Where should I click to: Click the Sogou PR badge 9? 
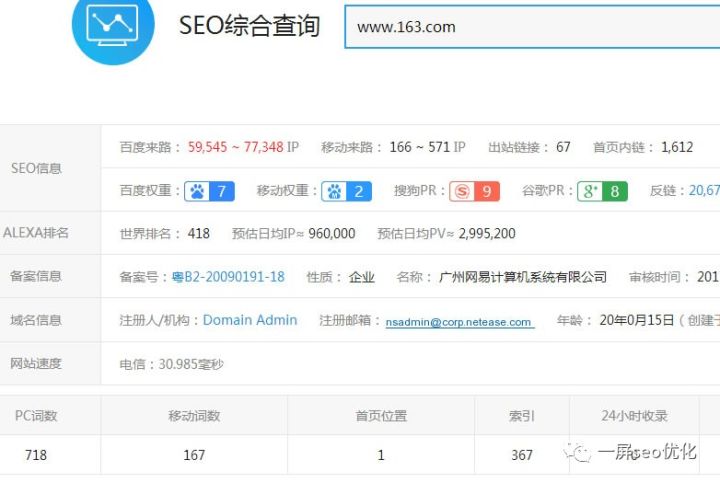474,191
